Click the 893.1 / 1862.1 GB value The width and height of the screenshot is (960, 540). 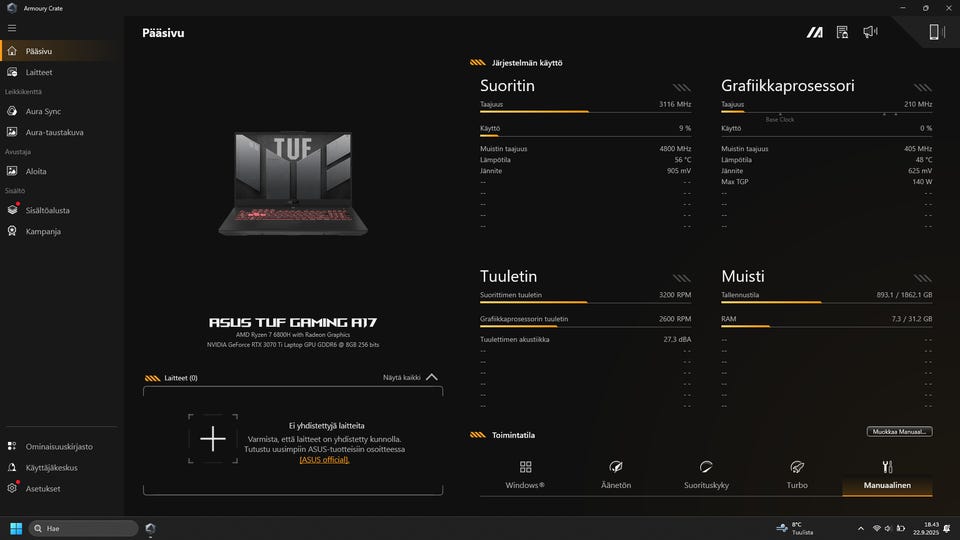point(904,294)
